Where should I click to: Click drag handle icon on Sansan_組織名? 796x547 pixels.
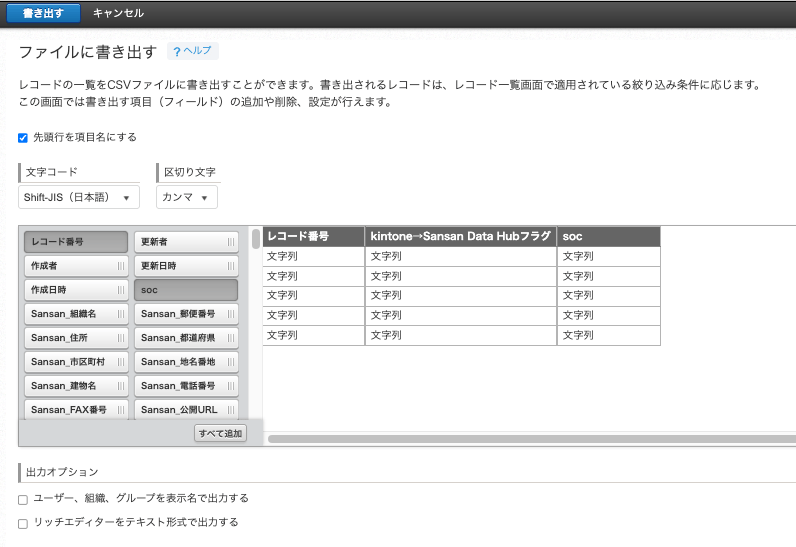[121, 314]
